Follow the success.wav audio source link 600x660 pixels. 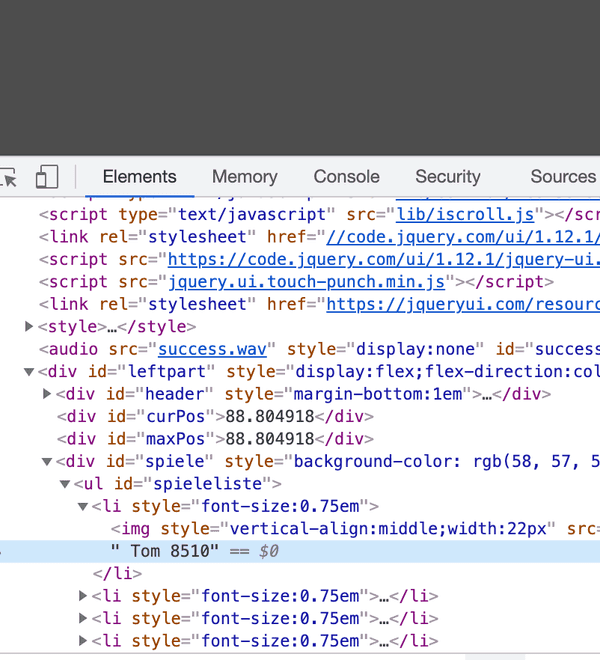pos(212,349)
